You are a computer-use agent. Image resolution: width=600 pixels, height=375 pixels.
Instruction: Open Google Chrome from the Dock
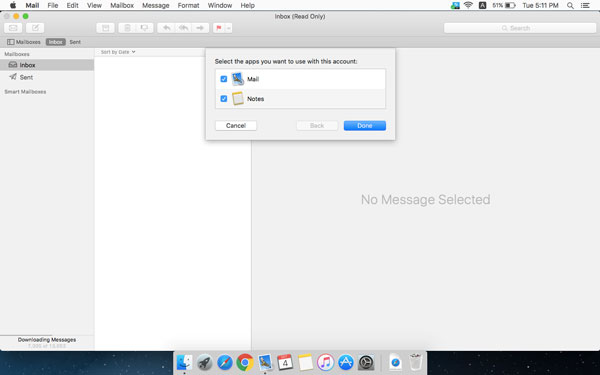(245, 362)
